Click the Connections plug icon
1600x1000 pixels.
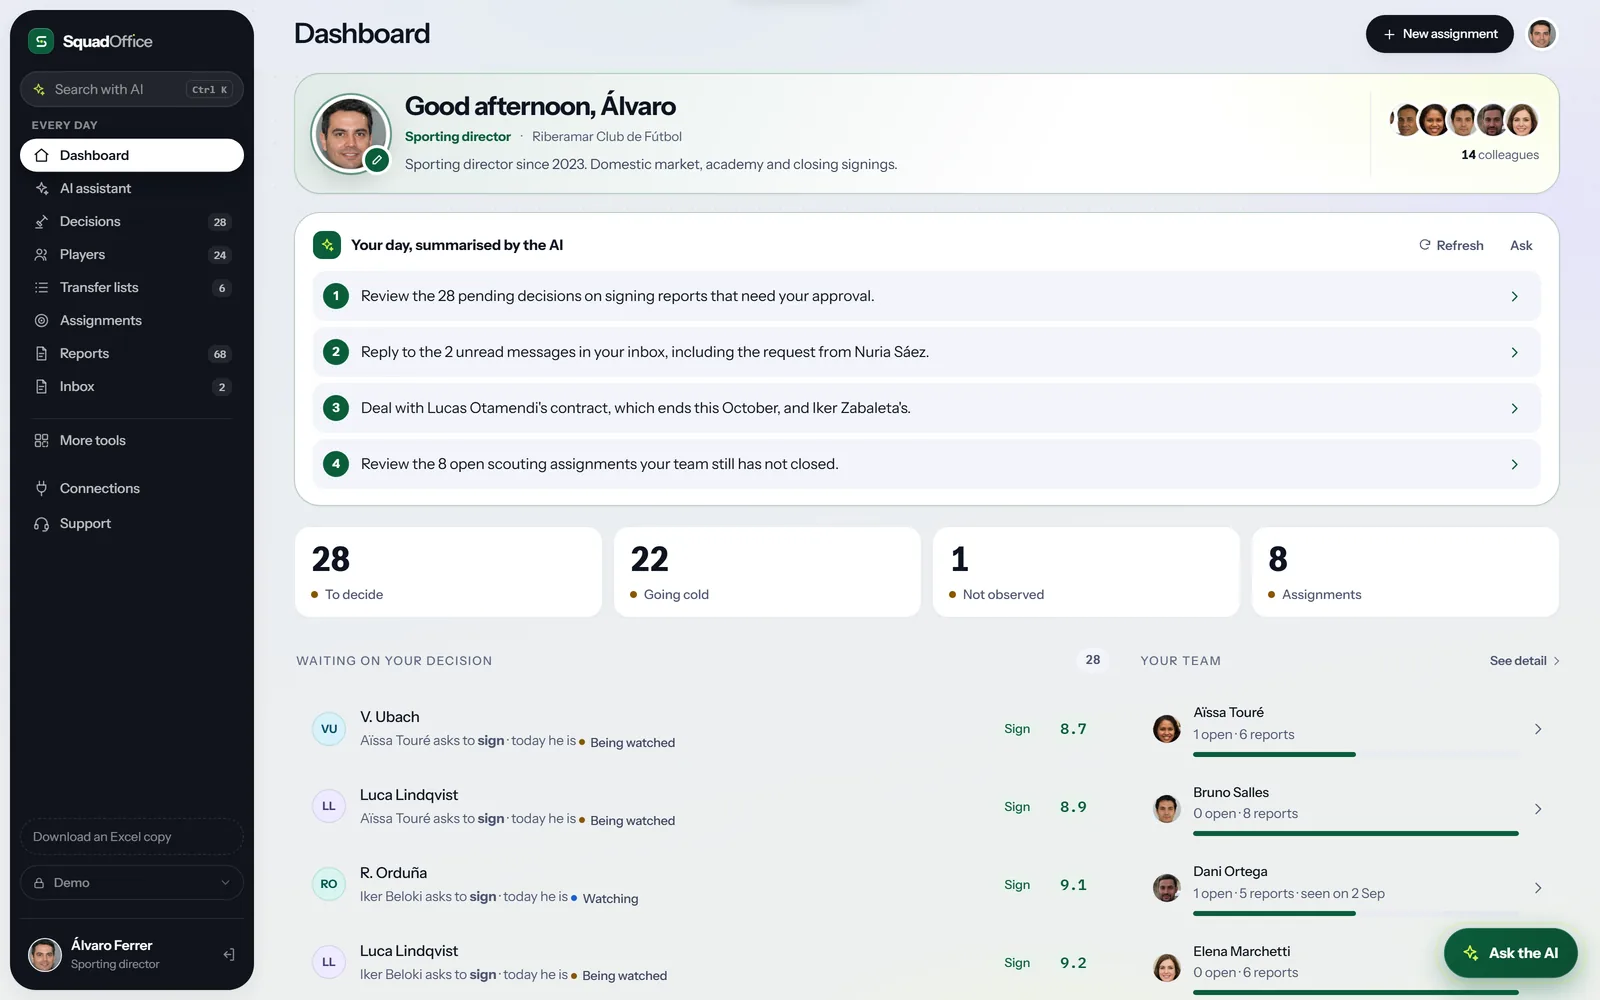click(x=41, y=488)
